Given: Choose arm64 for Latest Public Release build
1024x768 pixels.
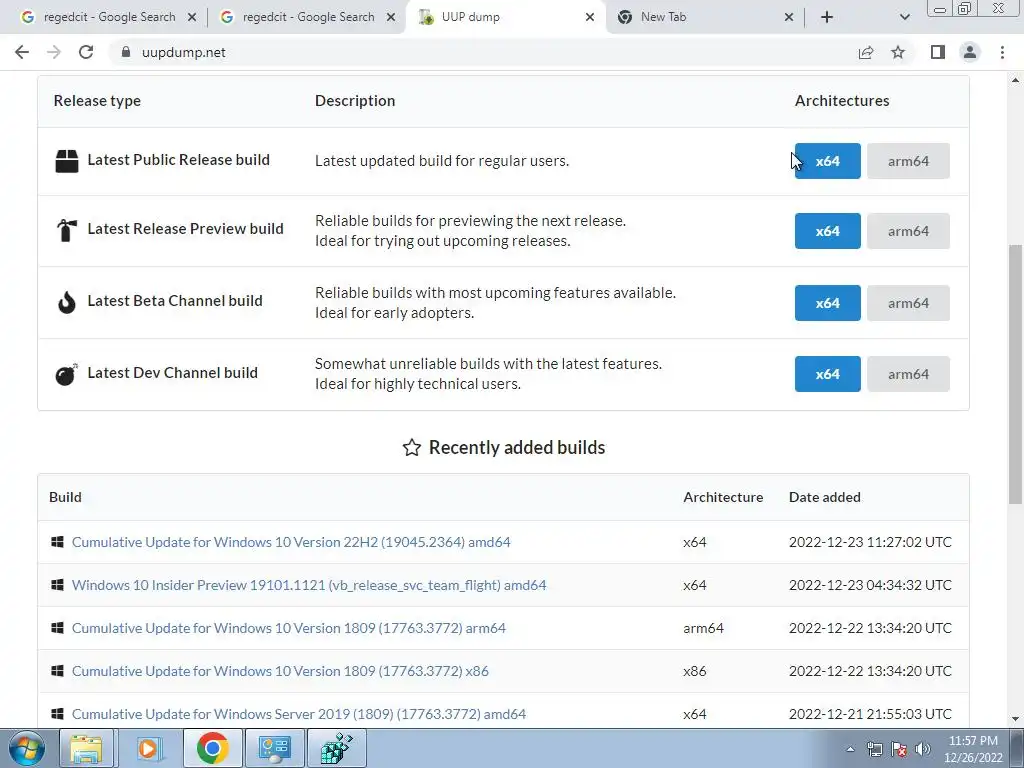Looking at the screenshot, I should pyautogui.click(x=908, y=161).
